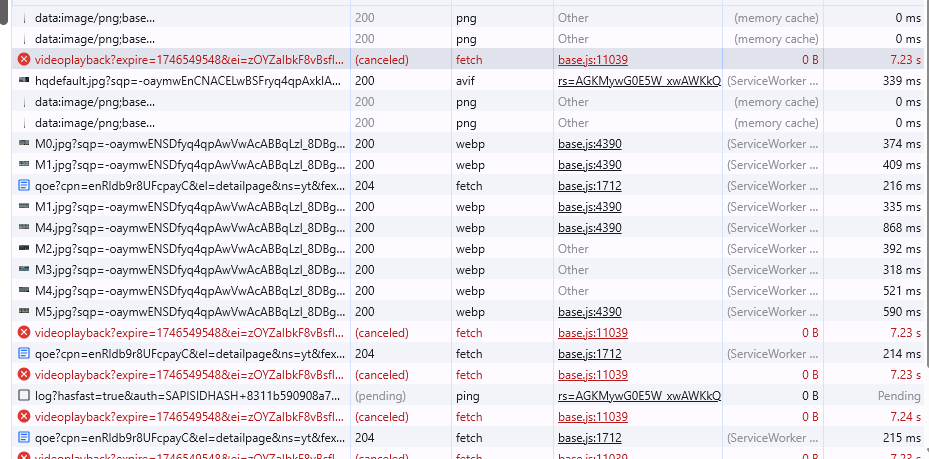This screenshot has width=929, height=459.
Task: Click the error icon of the 7.24 s videoplayback request
Action: coord(24,416)
